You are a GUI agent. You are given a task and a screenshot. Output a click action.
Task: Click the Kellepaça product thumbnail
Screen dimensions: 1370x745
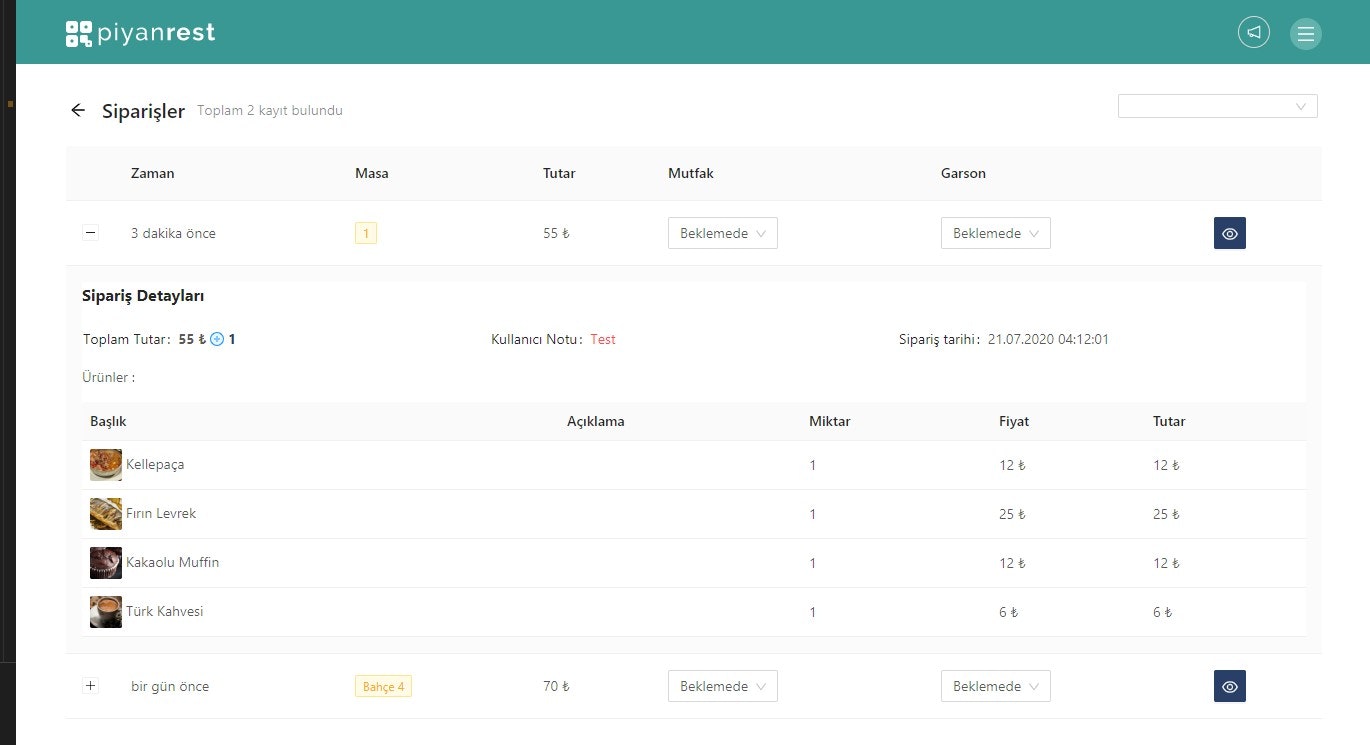point(105,464)
